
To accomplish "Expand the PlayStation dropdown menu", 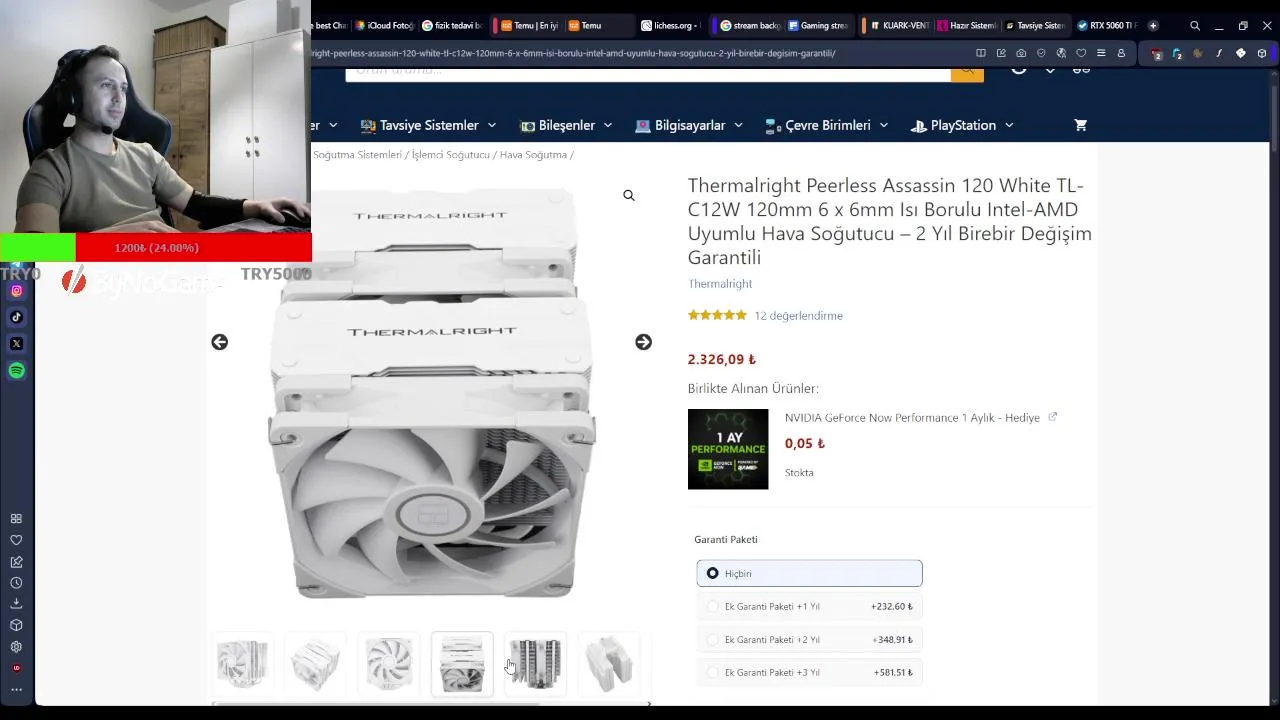I will tap(962, 125).
